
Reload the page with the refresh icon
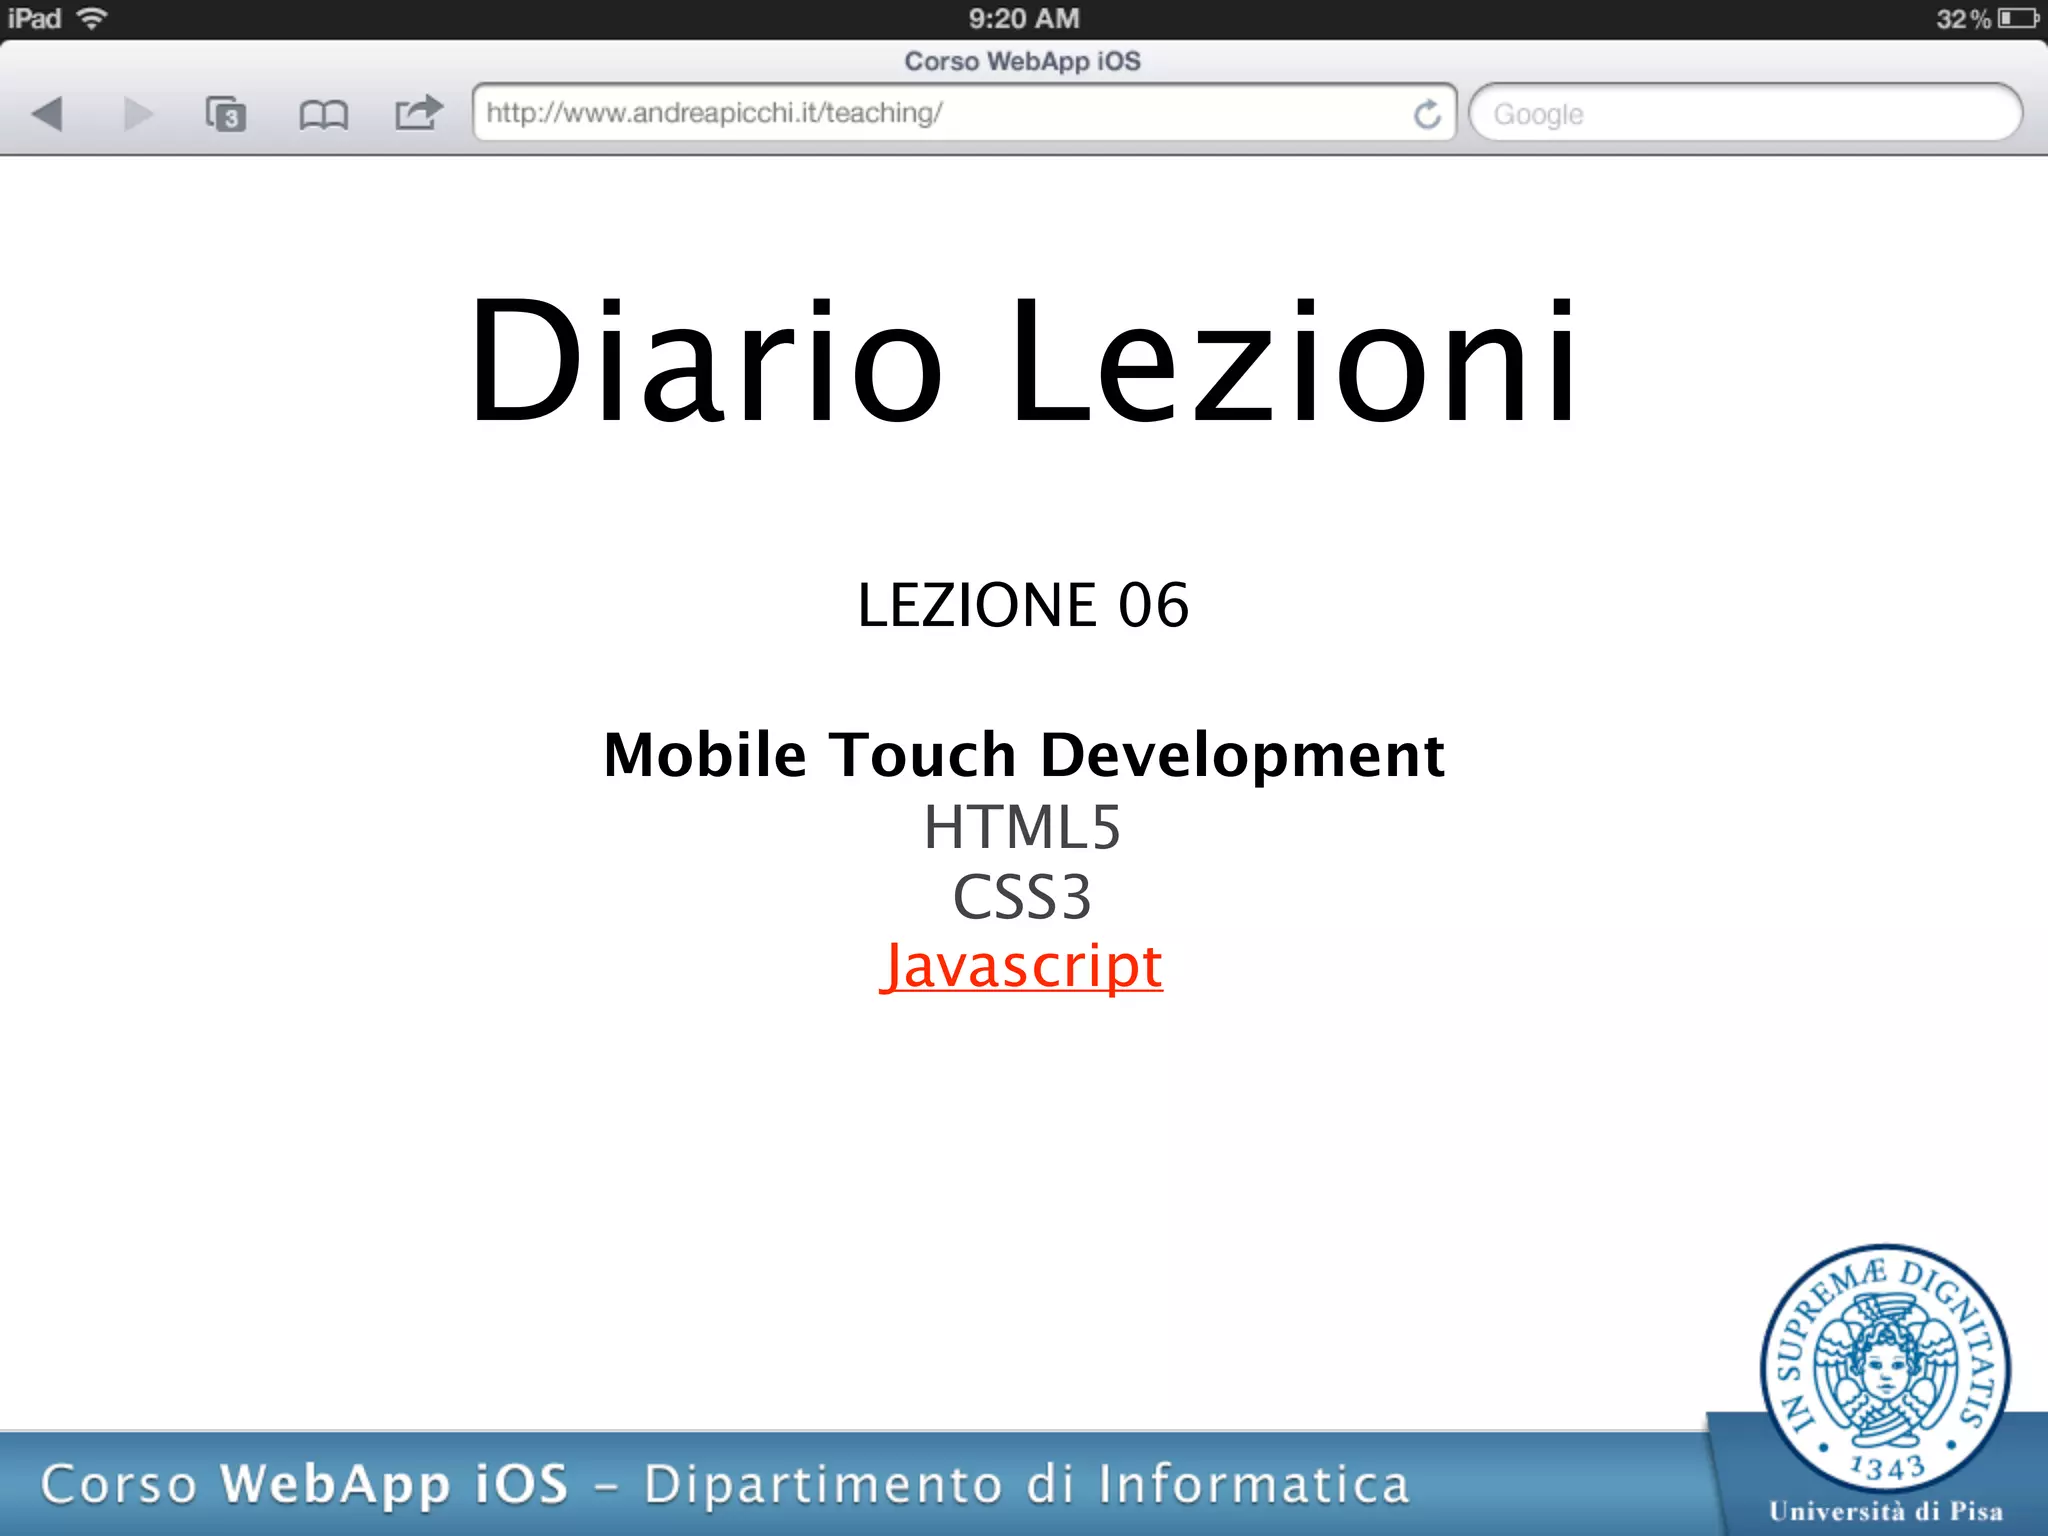coord(1427,114)
